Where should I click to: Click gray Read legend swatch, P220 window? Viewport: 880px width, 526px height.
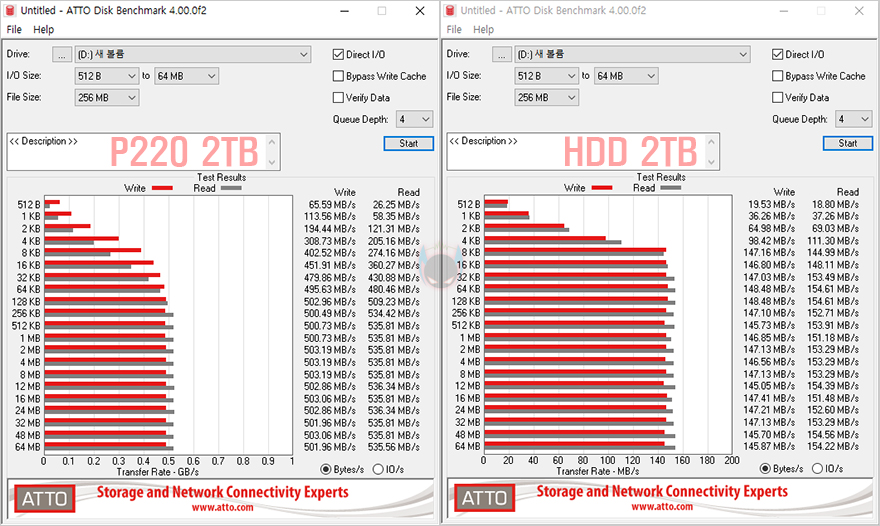231,188
